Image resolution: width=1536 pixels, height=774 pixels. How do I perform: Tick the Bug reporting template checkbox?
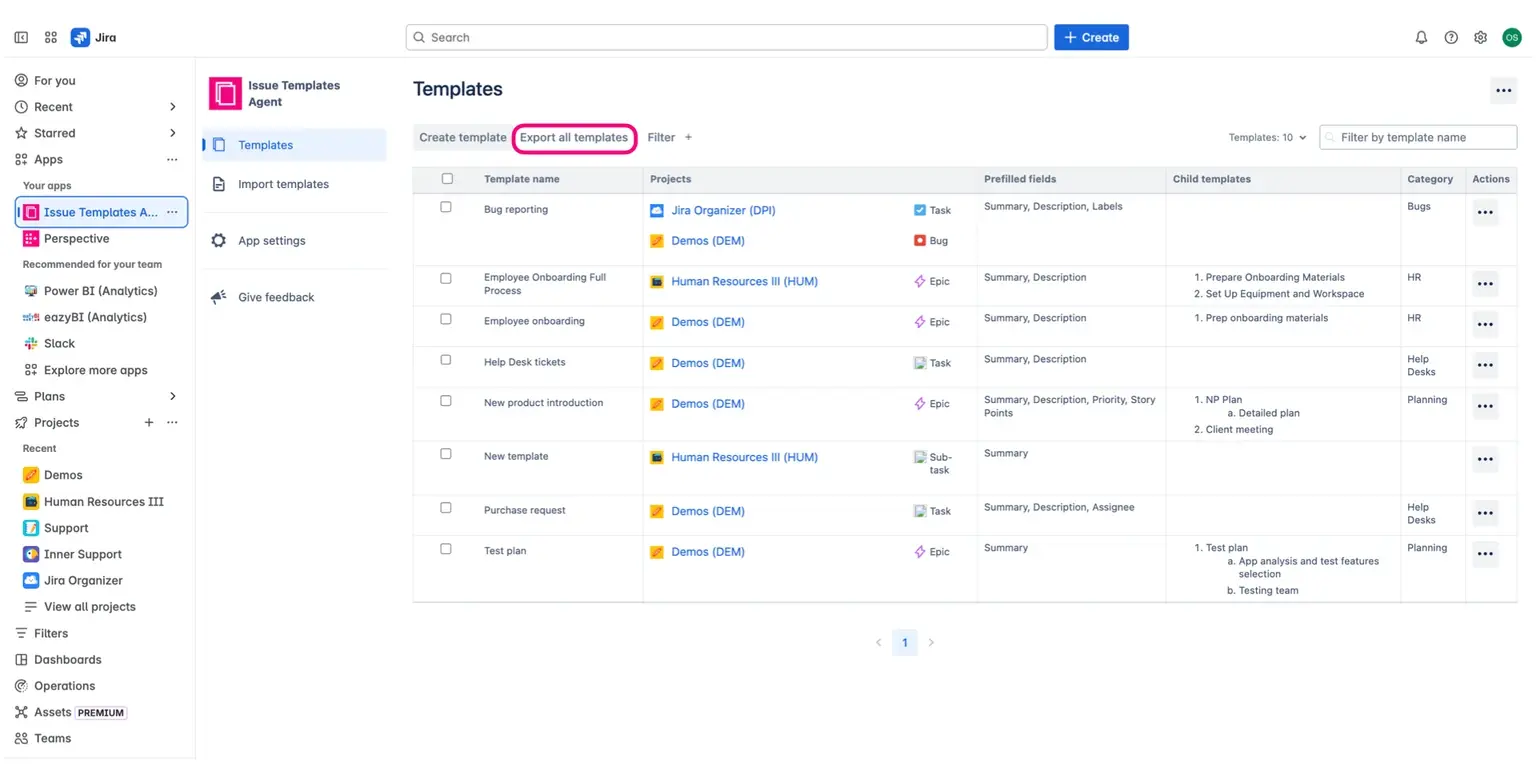click(446, 207)
